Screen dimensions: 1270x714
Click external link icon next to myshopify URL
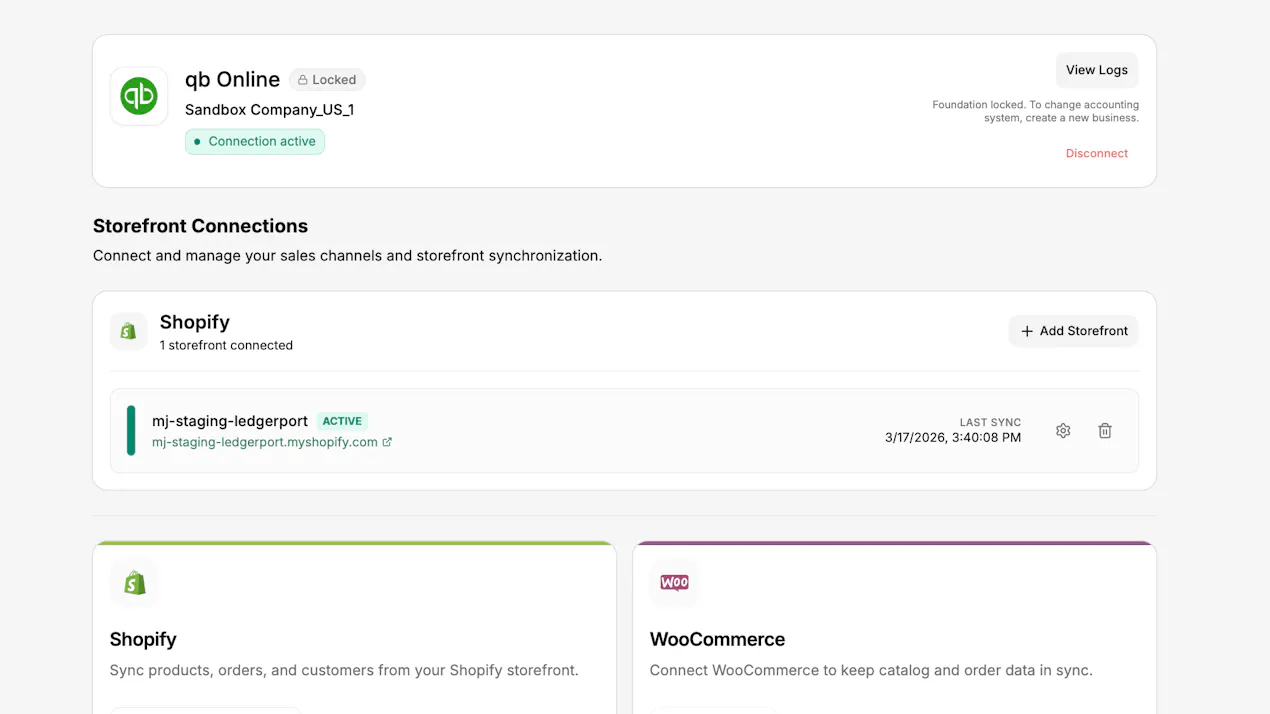[x=387, y=442]
